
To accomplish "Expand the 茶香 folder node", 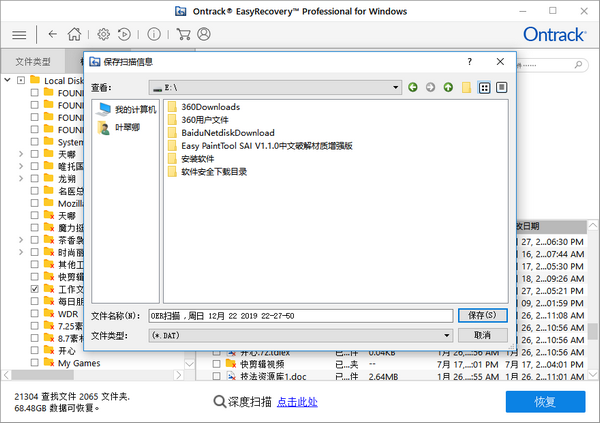I will click(21, 240).
